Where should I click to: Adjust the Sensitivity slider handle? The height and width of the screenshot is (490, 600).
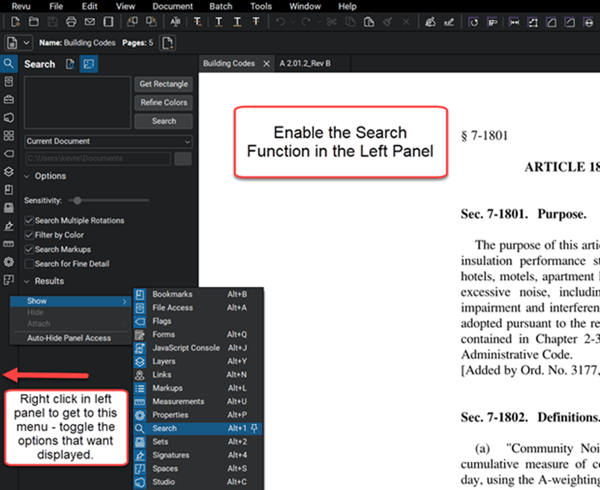pyautogui.click(x=77, y=200)
